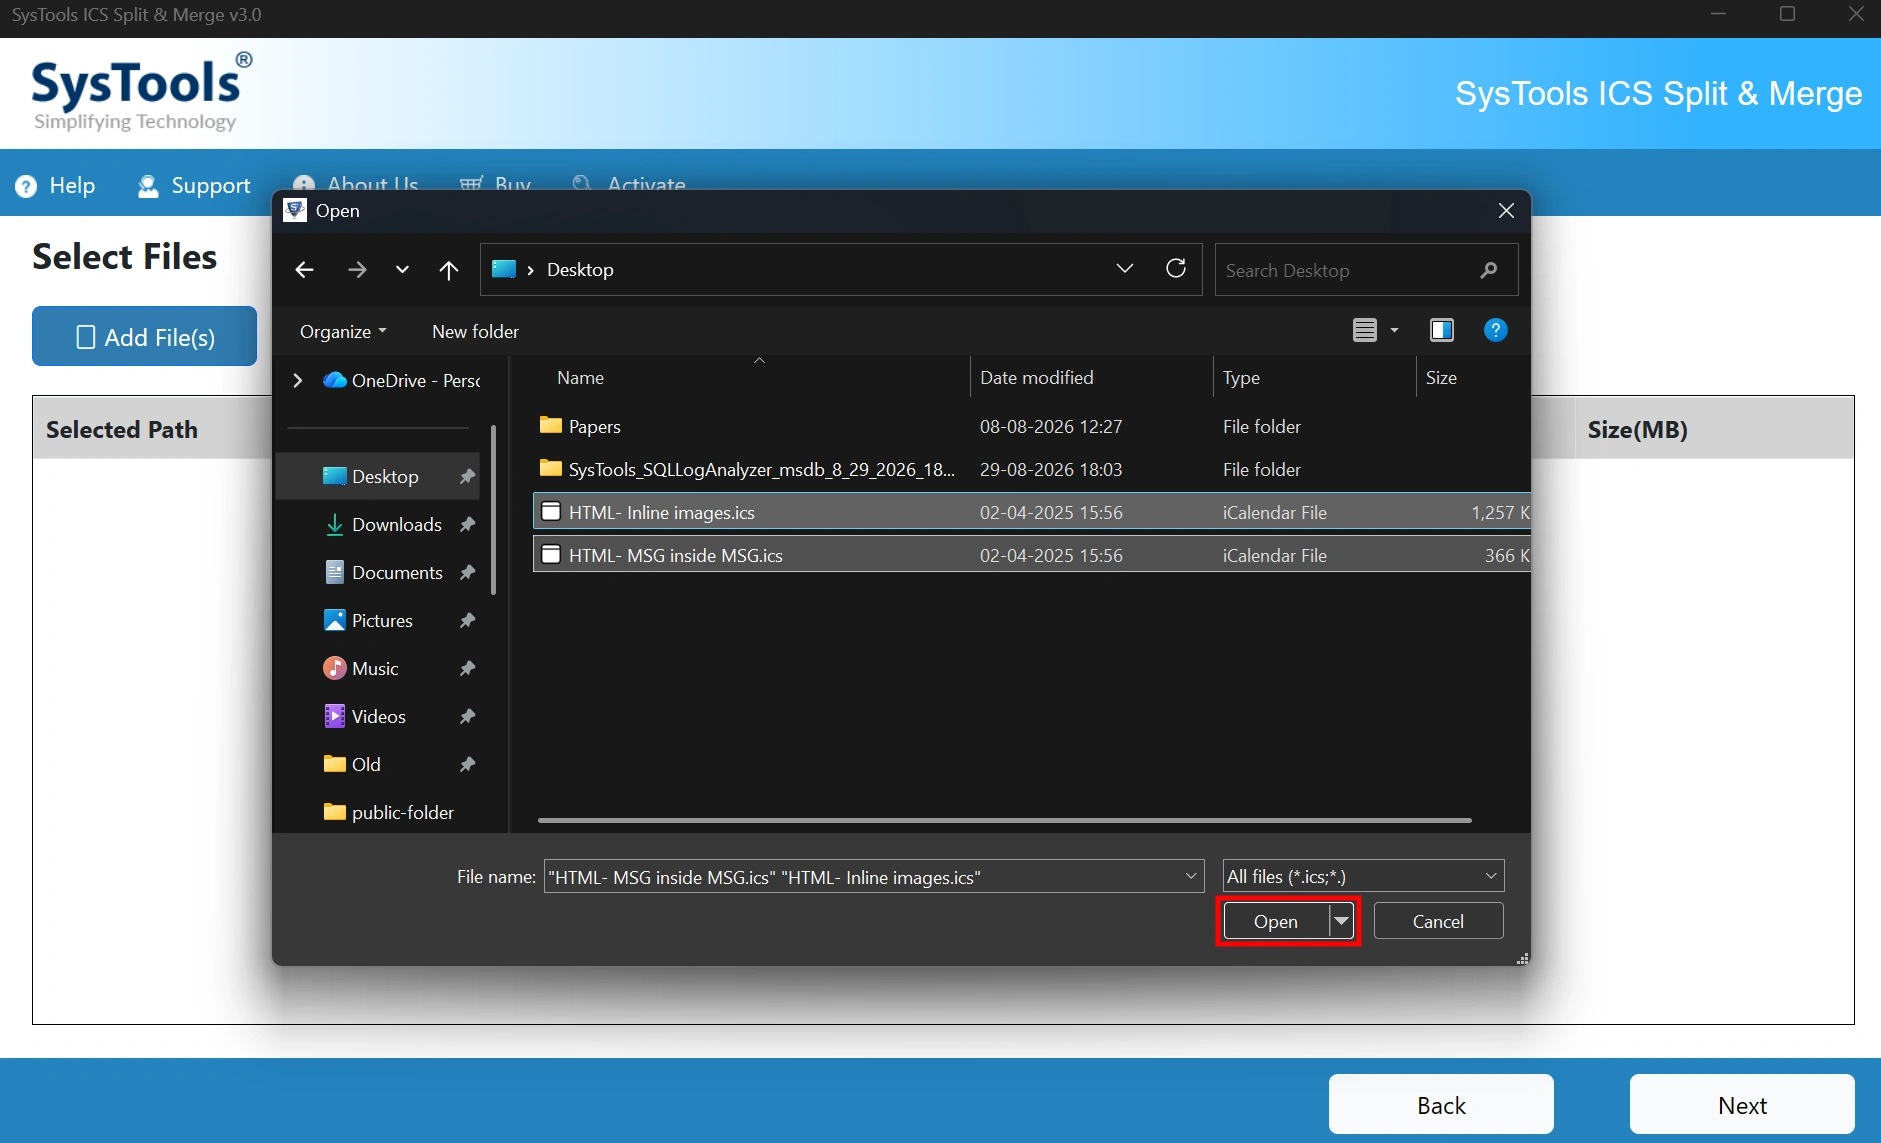Toggle checkbox for HTML- Inline images.ics
Image resolution: width=1881 pixels, height=1143 pixels.
[550, 512]
